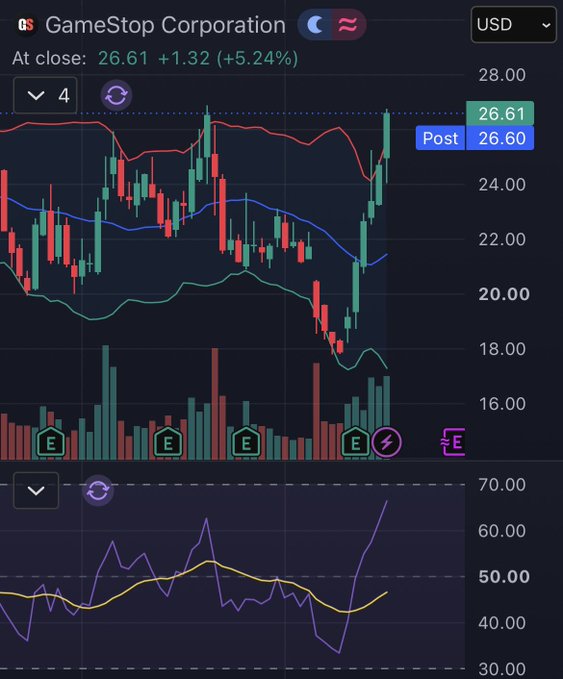Click the 22.00 price axis label

click(502, 239)
